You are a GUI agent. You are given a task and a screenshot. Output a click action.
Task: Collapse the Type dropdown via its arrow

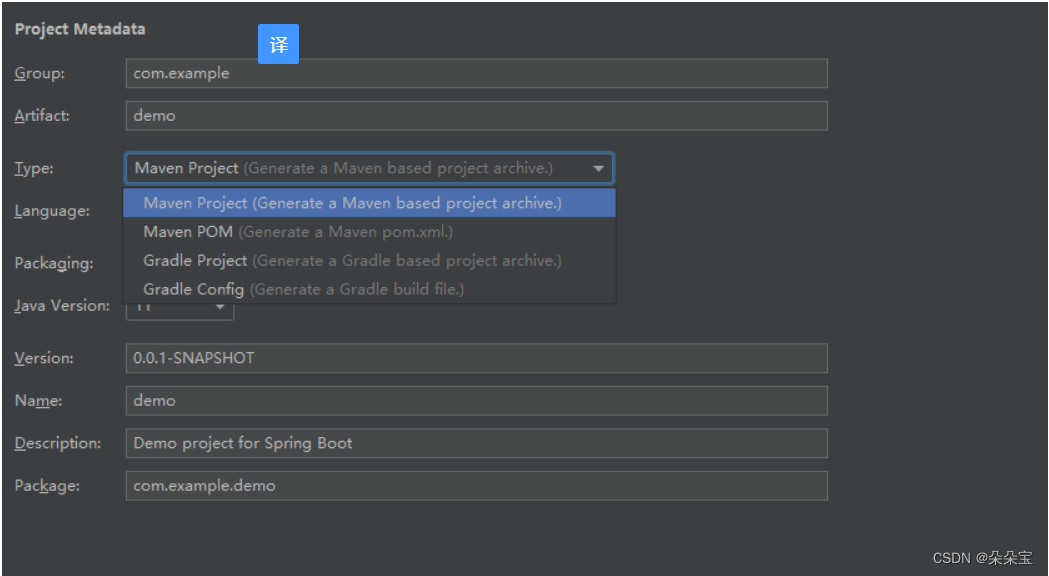tap(599, 167)
